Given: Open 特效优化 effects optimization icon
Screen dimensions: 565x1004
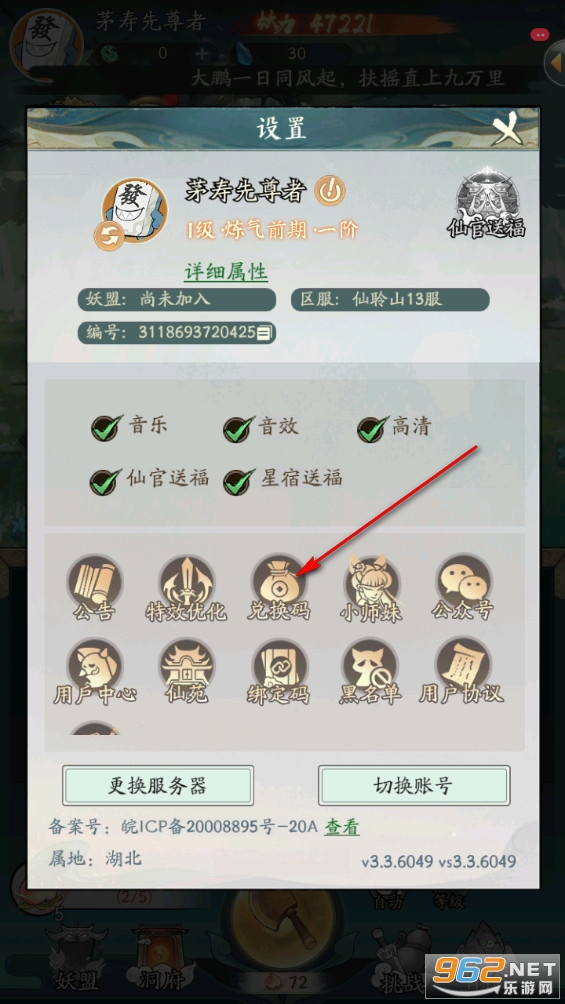Looking at the screenshot, I should coord(186,587).
